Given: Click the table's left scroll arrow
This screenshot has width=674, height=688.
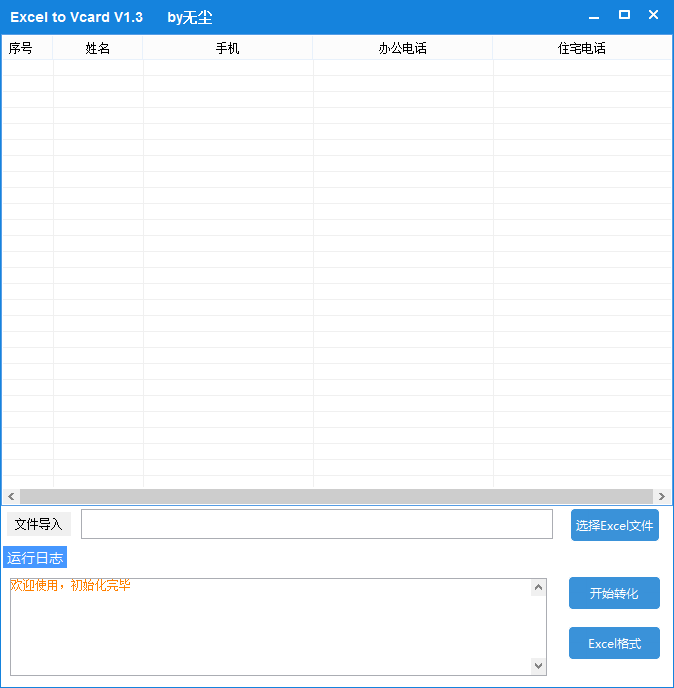Looking at the screenshot, I should tap(11, 496).
